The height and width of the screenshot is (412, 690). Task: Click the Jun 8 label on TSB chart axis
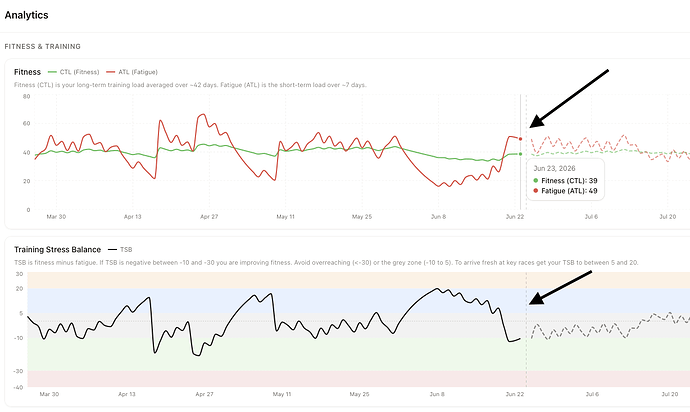point(437,394)
